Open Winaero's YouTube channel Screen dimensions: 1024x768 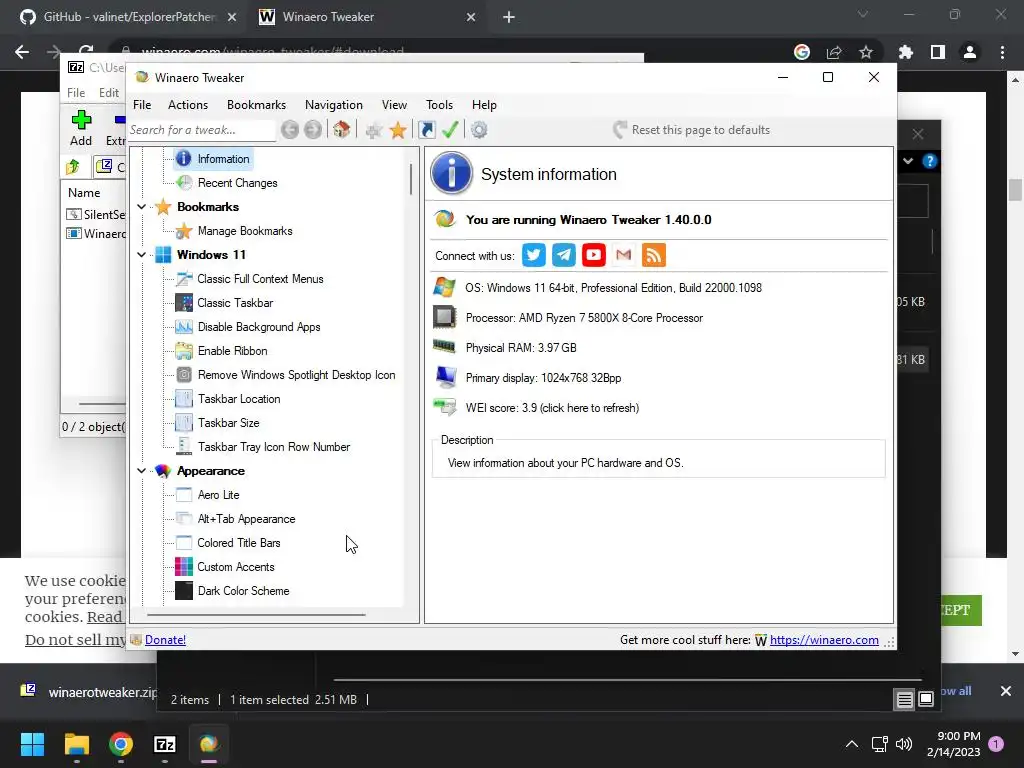tap(594, 255)
